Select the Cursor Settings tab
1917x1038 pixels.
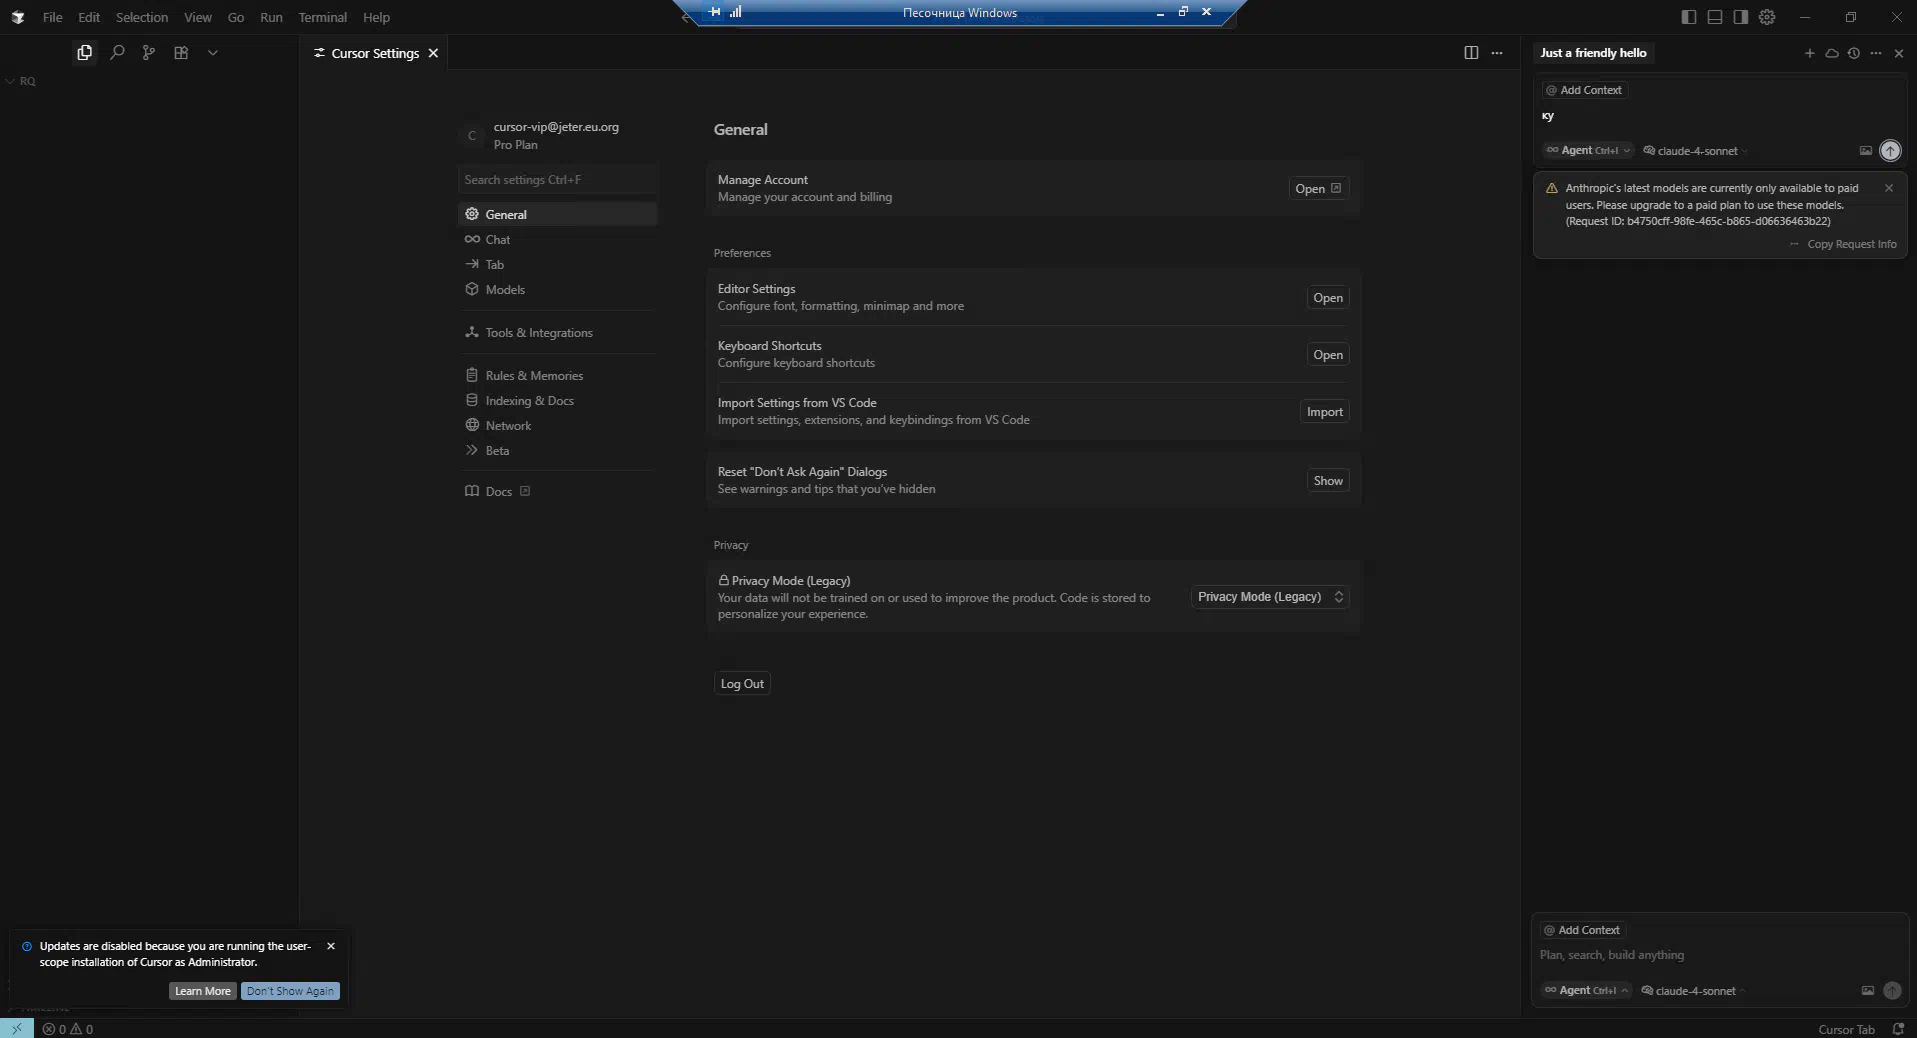375,53
